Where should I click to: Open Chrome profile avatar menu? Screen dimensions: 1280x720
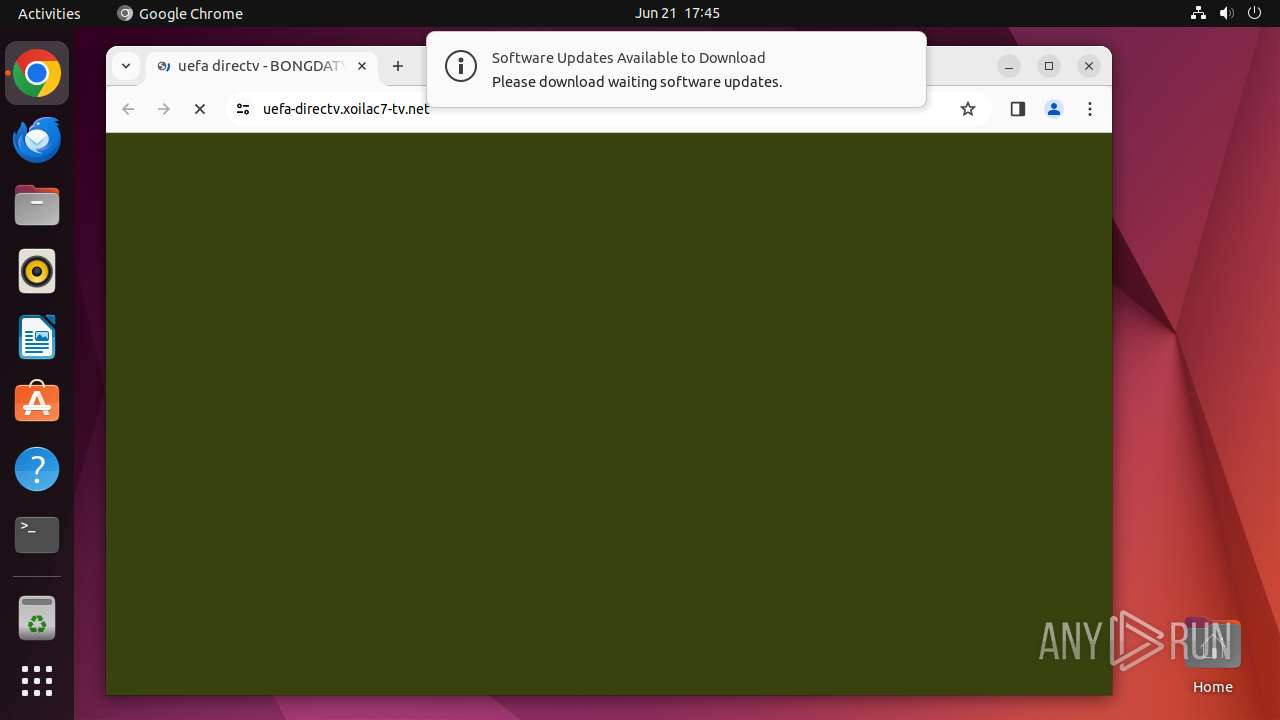[x=1054, y=109]
